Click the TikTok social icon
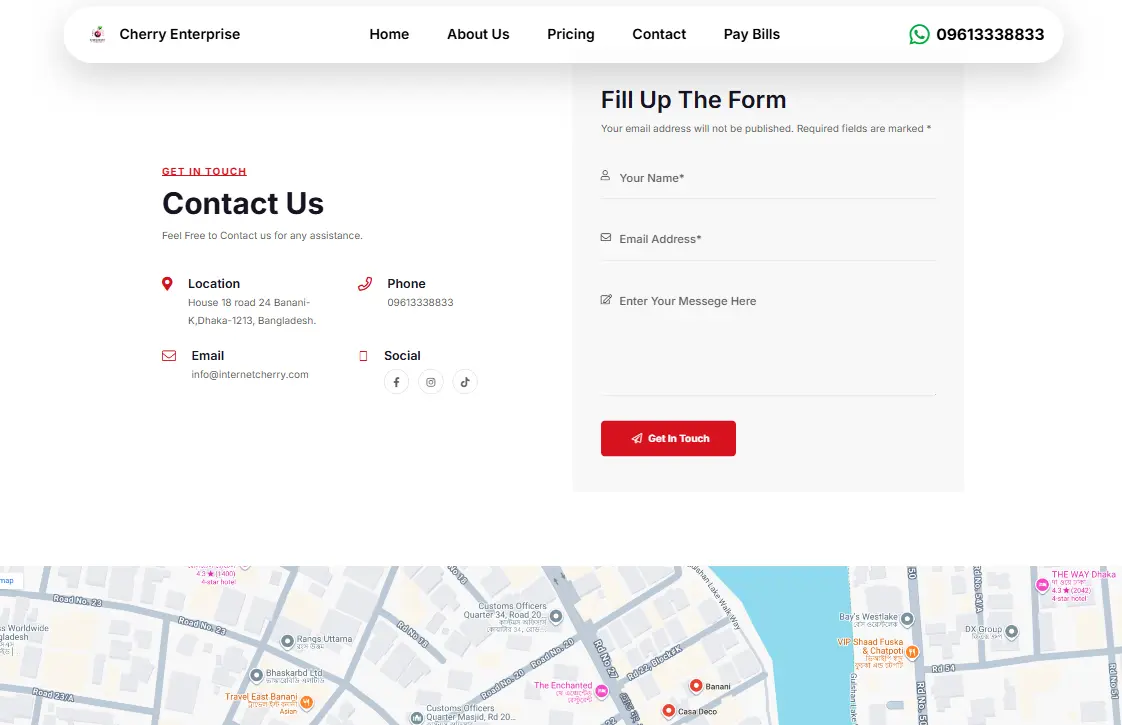 464,381
